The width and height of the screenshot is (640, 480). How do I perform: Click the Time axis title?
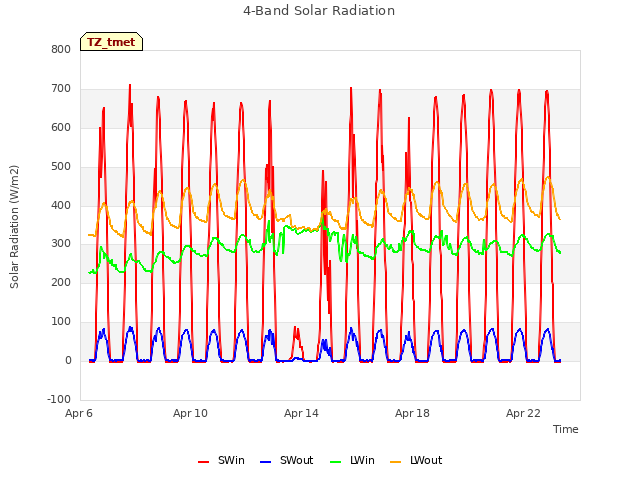click(566, 429)
